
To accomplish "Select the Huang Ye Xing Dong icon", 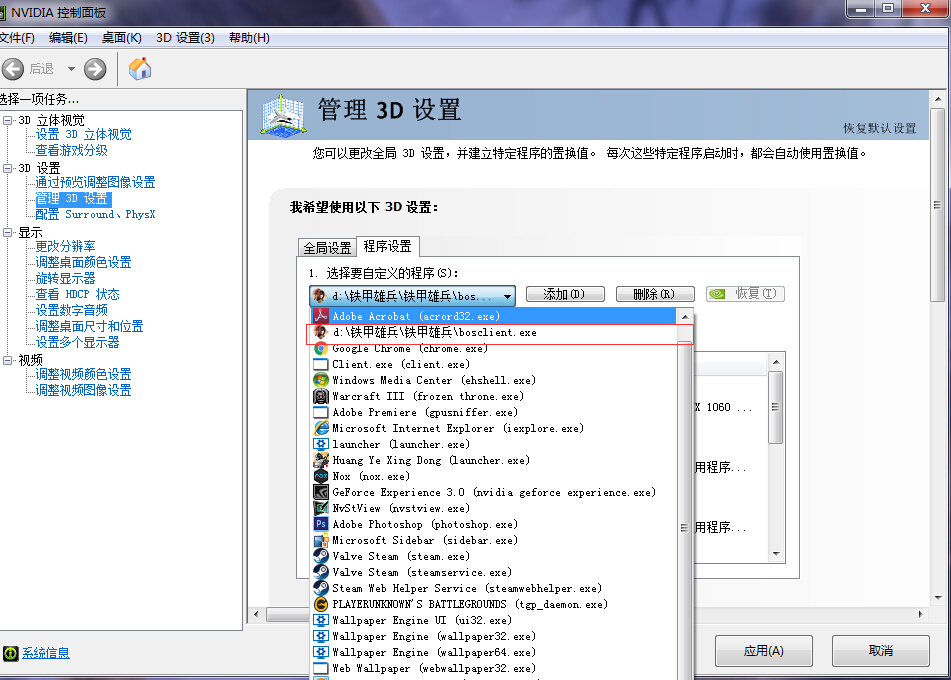I will [x=321, y=460].
